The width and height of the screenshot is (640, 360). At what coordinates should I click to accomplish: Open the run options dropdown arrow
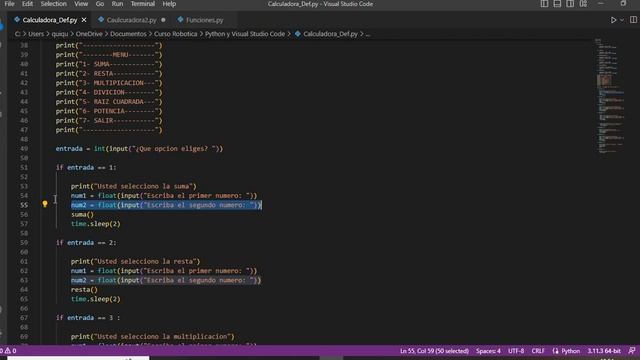622,20
